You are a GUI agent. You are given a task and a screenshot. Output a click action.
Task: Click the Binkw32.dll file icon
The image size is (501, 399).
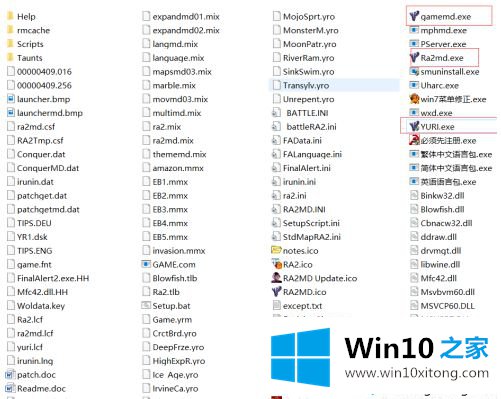414,195
